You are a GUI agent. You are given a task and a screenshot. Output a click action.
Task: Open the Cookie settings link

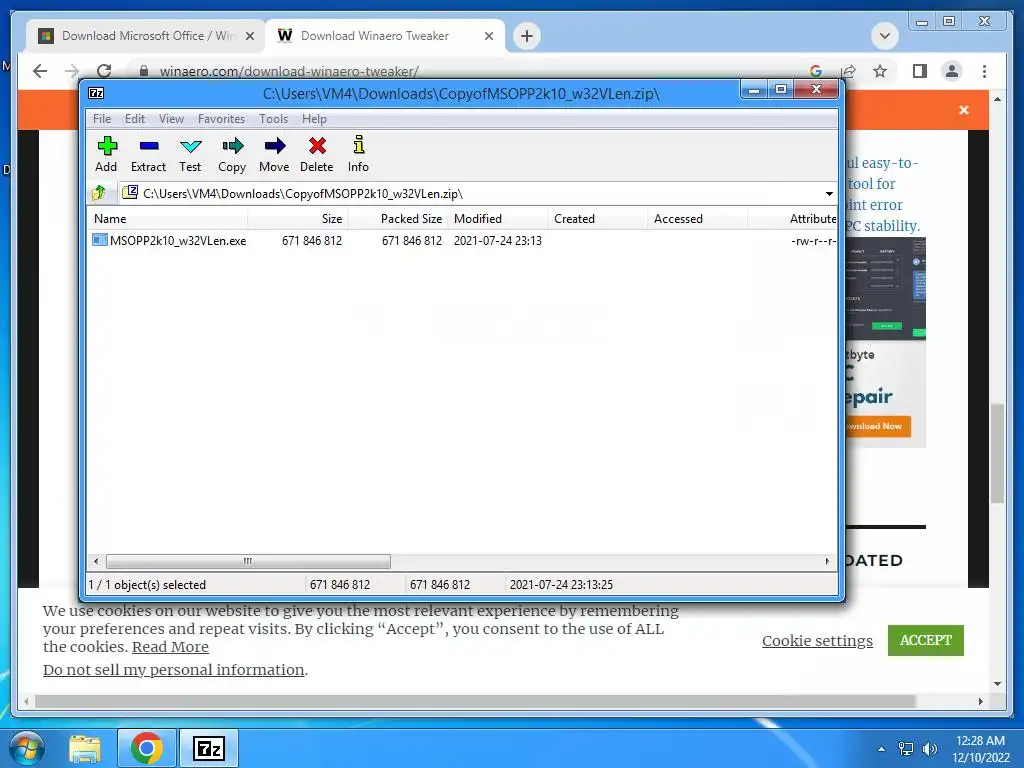[x=817, y=641]
